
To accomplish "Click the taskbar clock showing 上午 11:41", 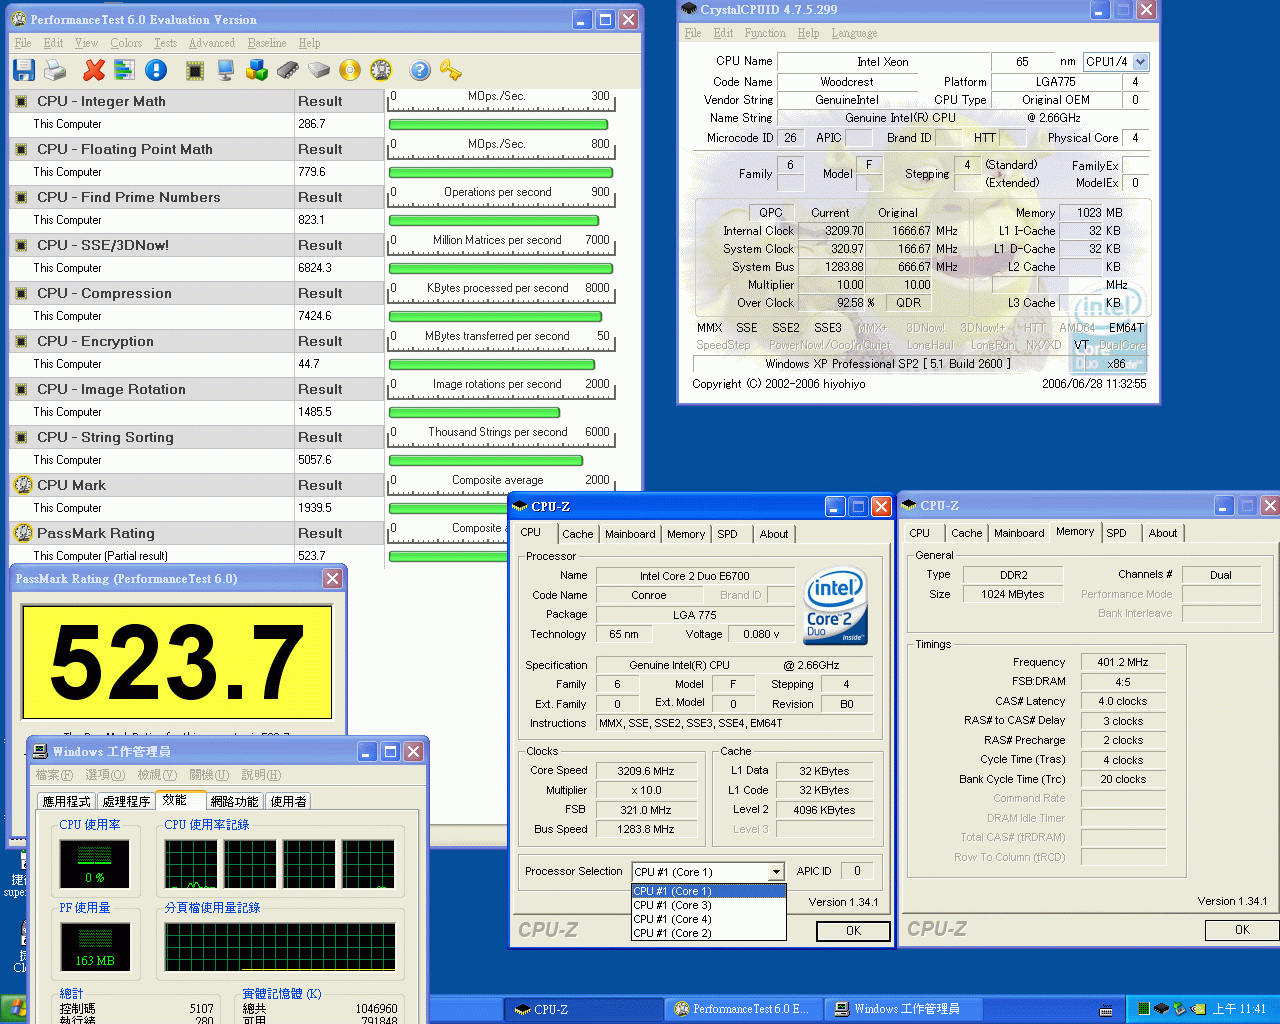I will (1239, 1009).
